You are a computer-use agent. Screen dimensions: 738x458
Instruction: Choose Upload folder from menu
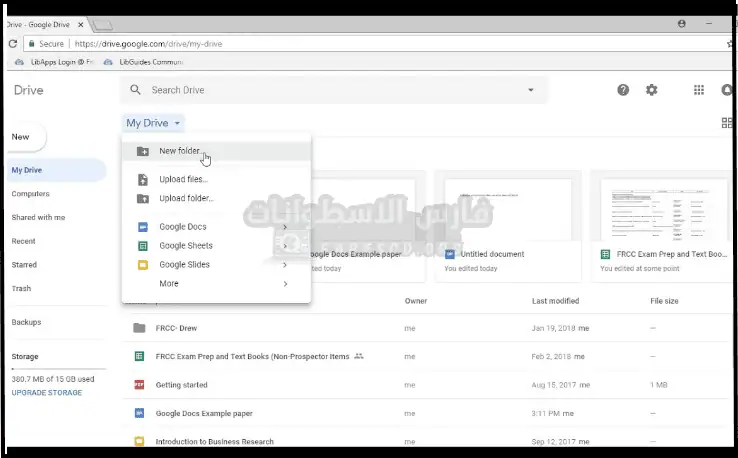[186, 198]
